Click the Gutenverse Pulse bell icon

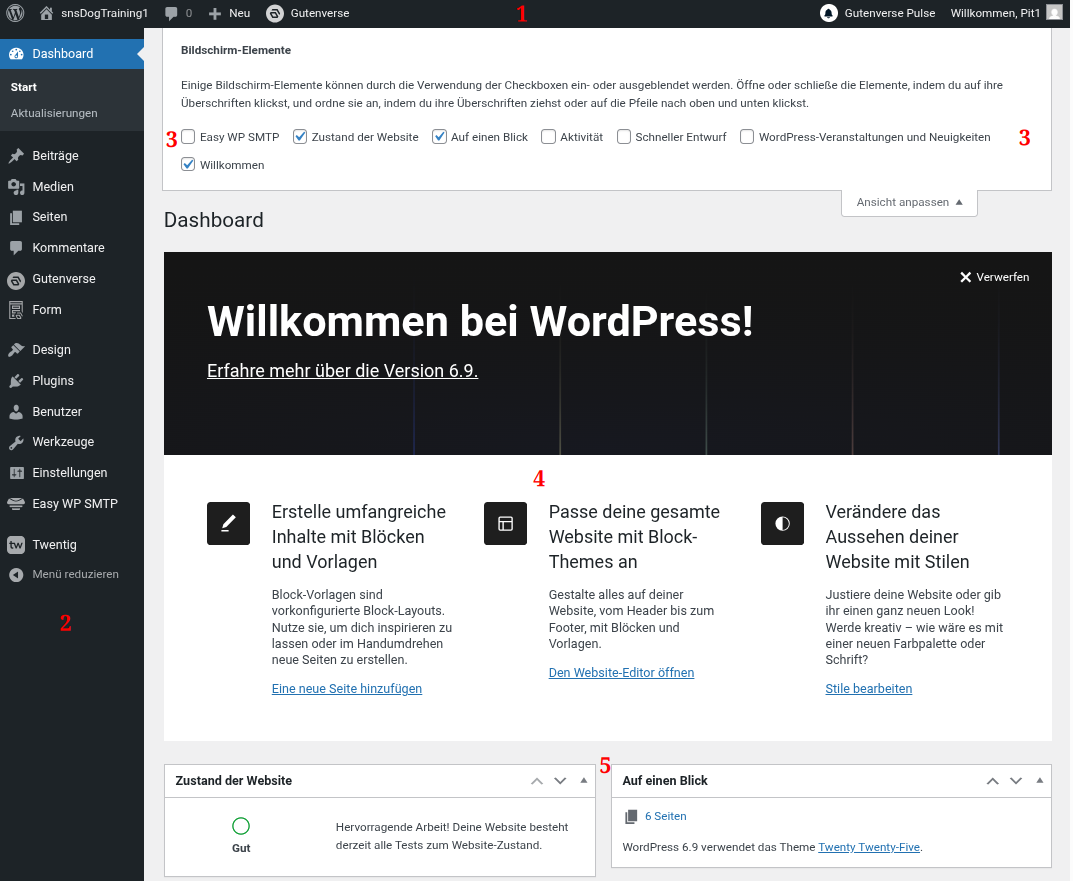[x=829, y=14]
